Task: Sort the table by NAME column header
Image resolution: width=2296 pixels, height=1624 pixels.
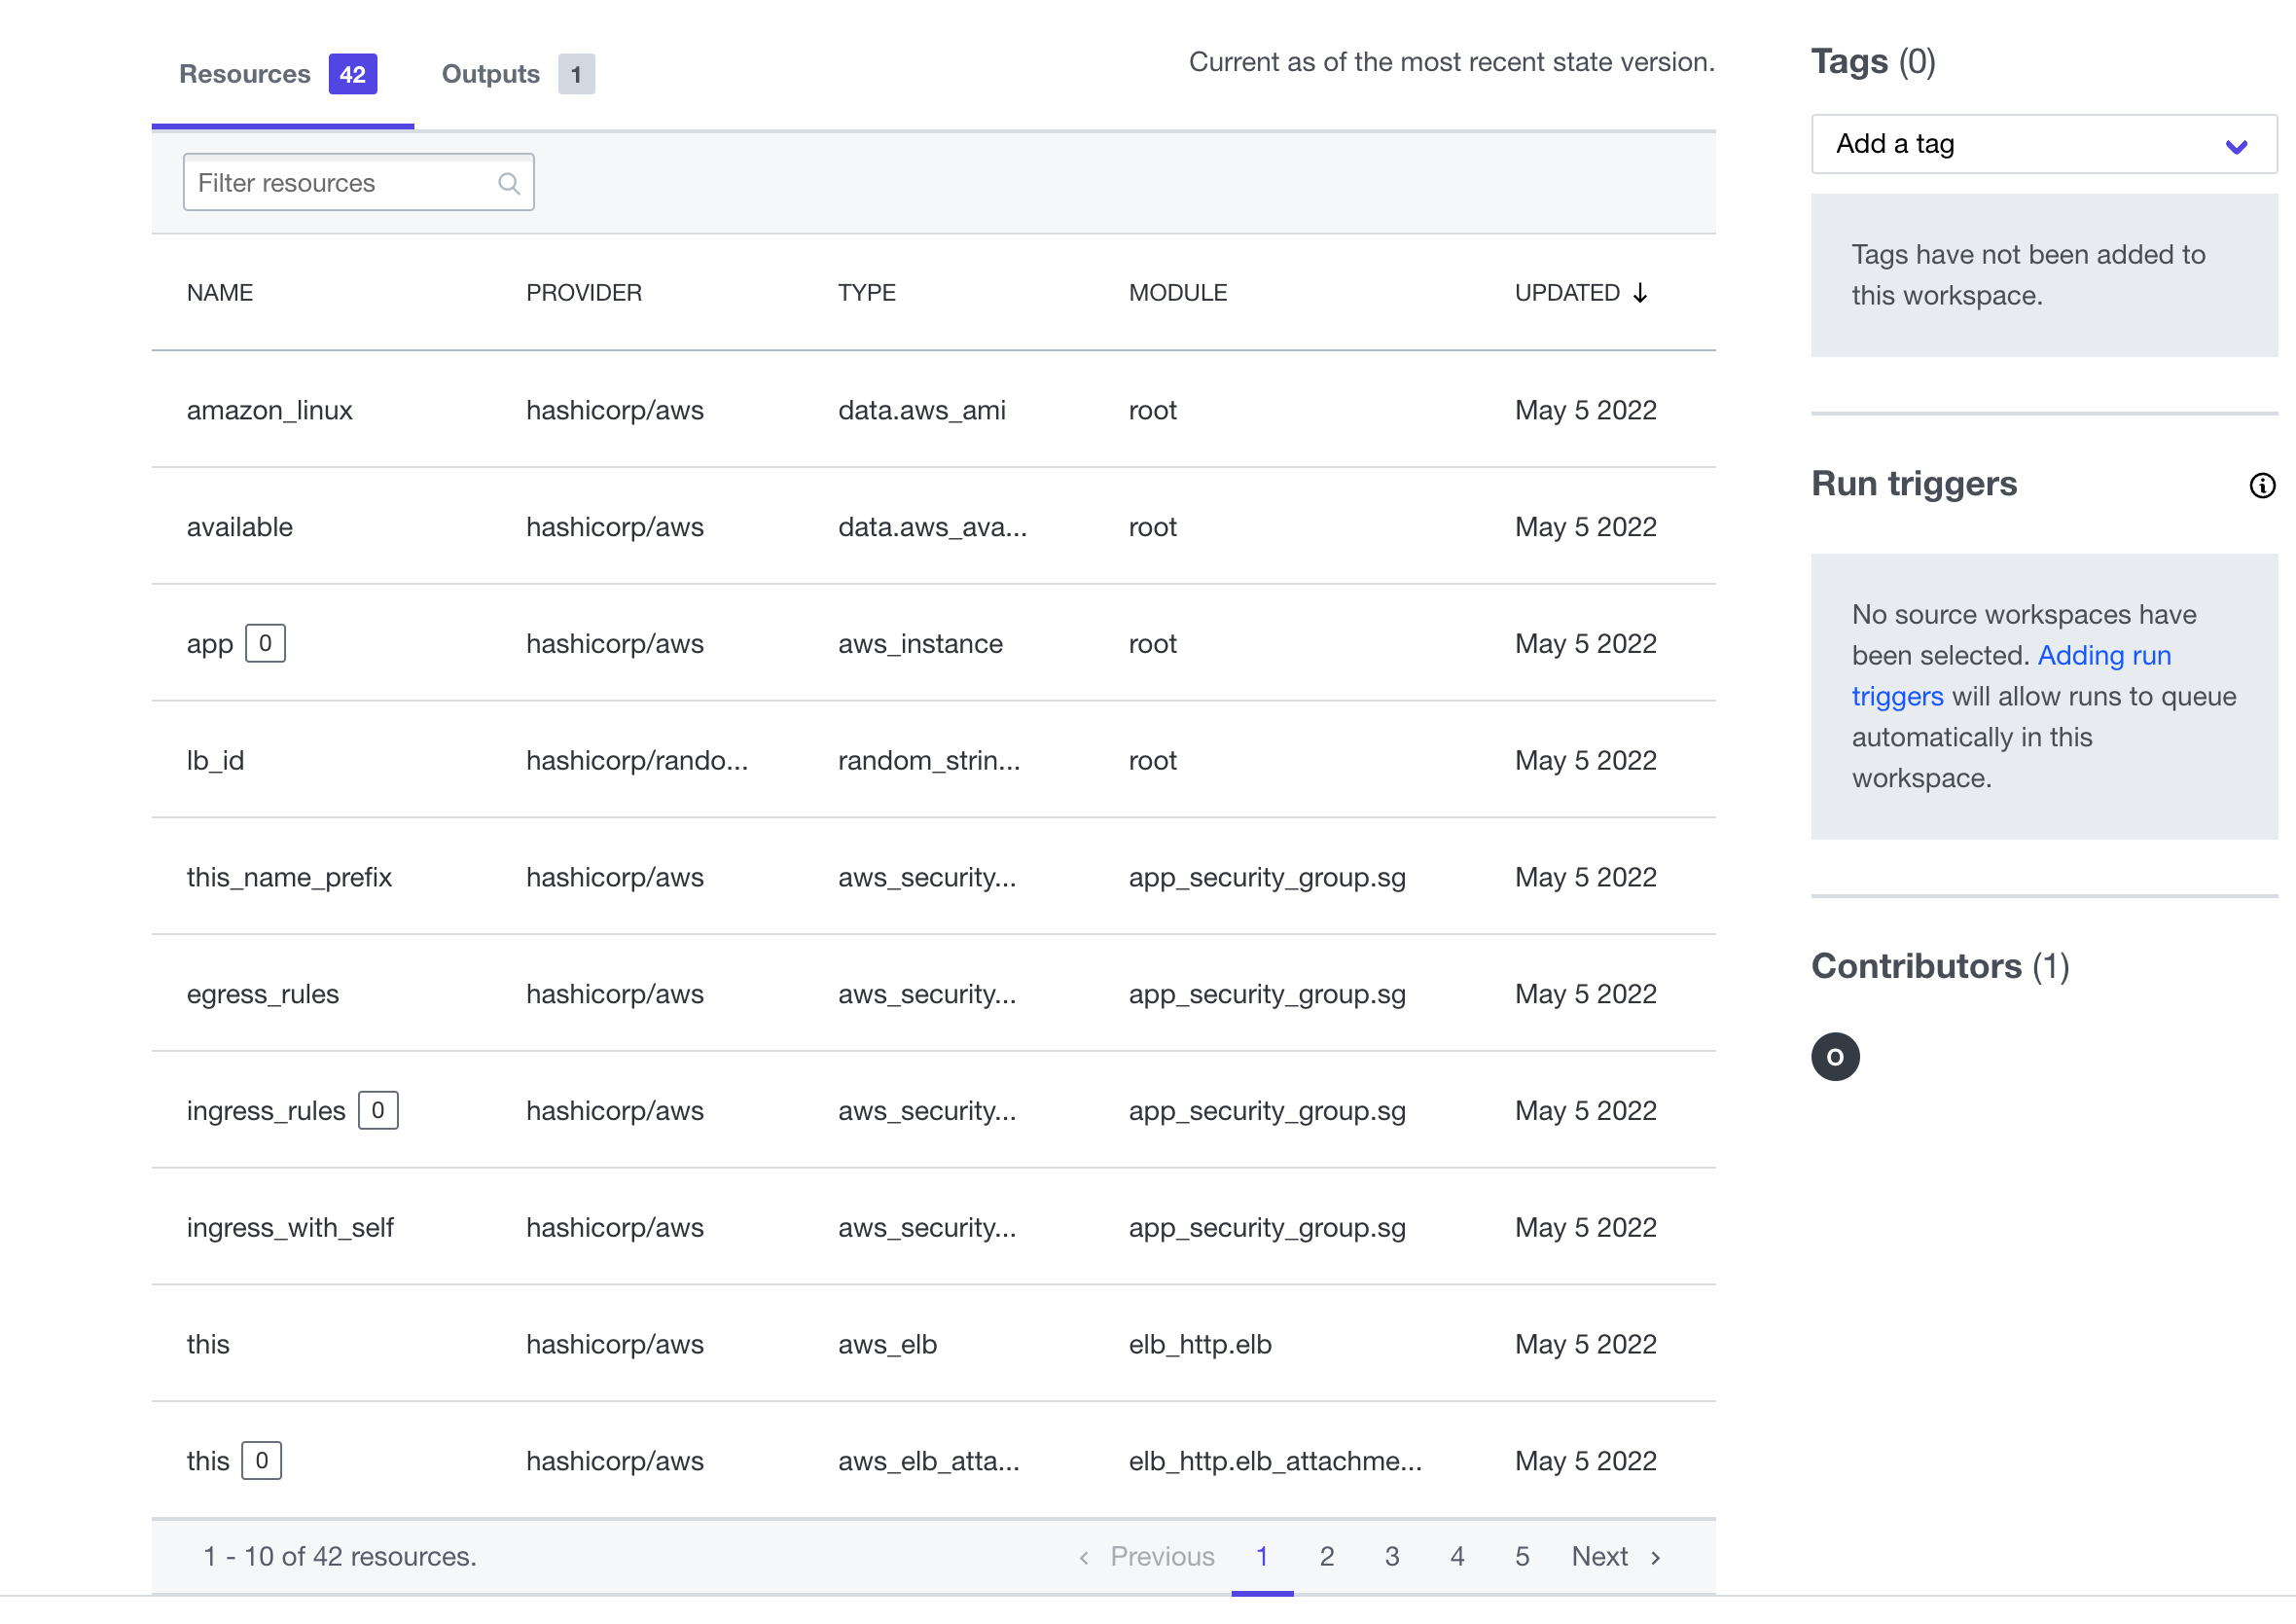Action: pyautogui.click(x=220, y=293)
